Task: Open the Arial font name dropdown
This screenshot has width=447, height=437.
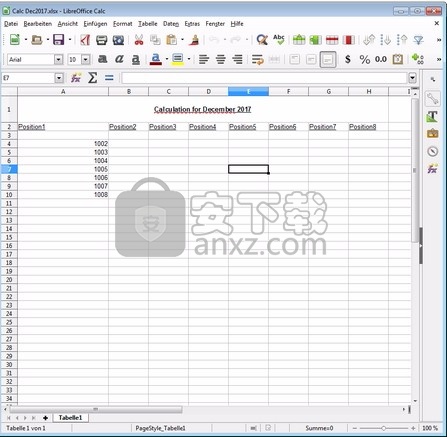Action: 58,60
